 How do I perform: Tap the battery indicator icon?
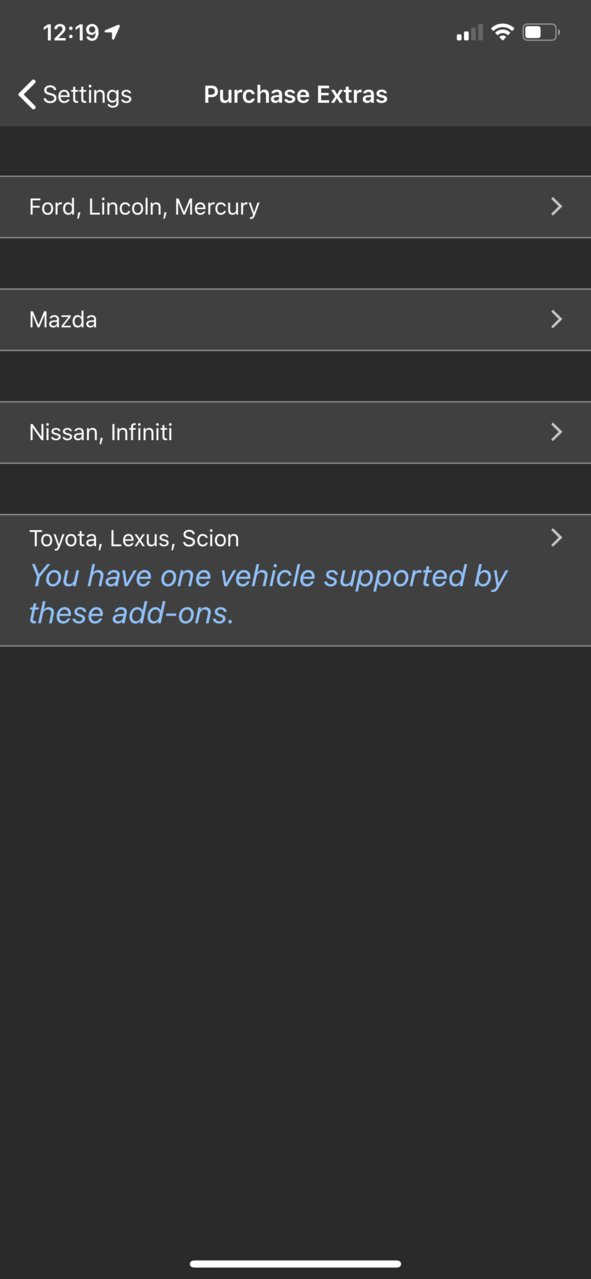coord(541,32)
